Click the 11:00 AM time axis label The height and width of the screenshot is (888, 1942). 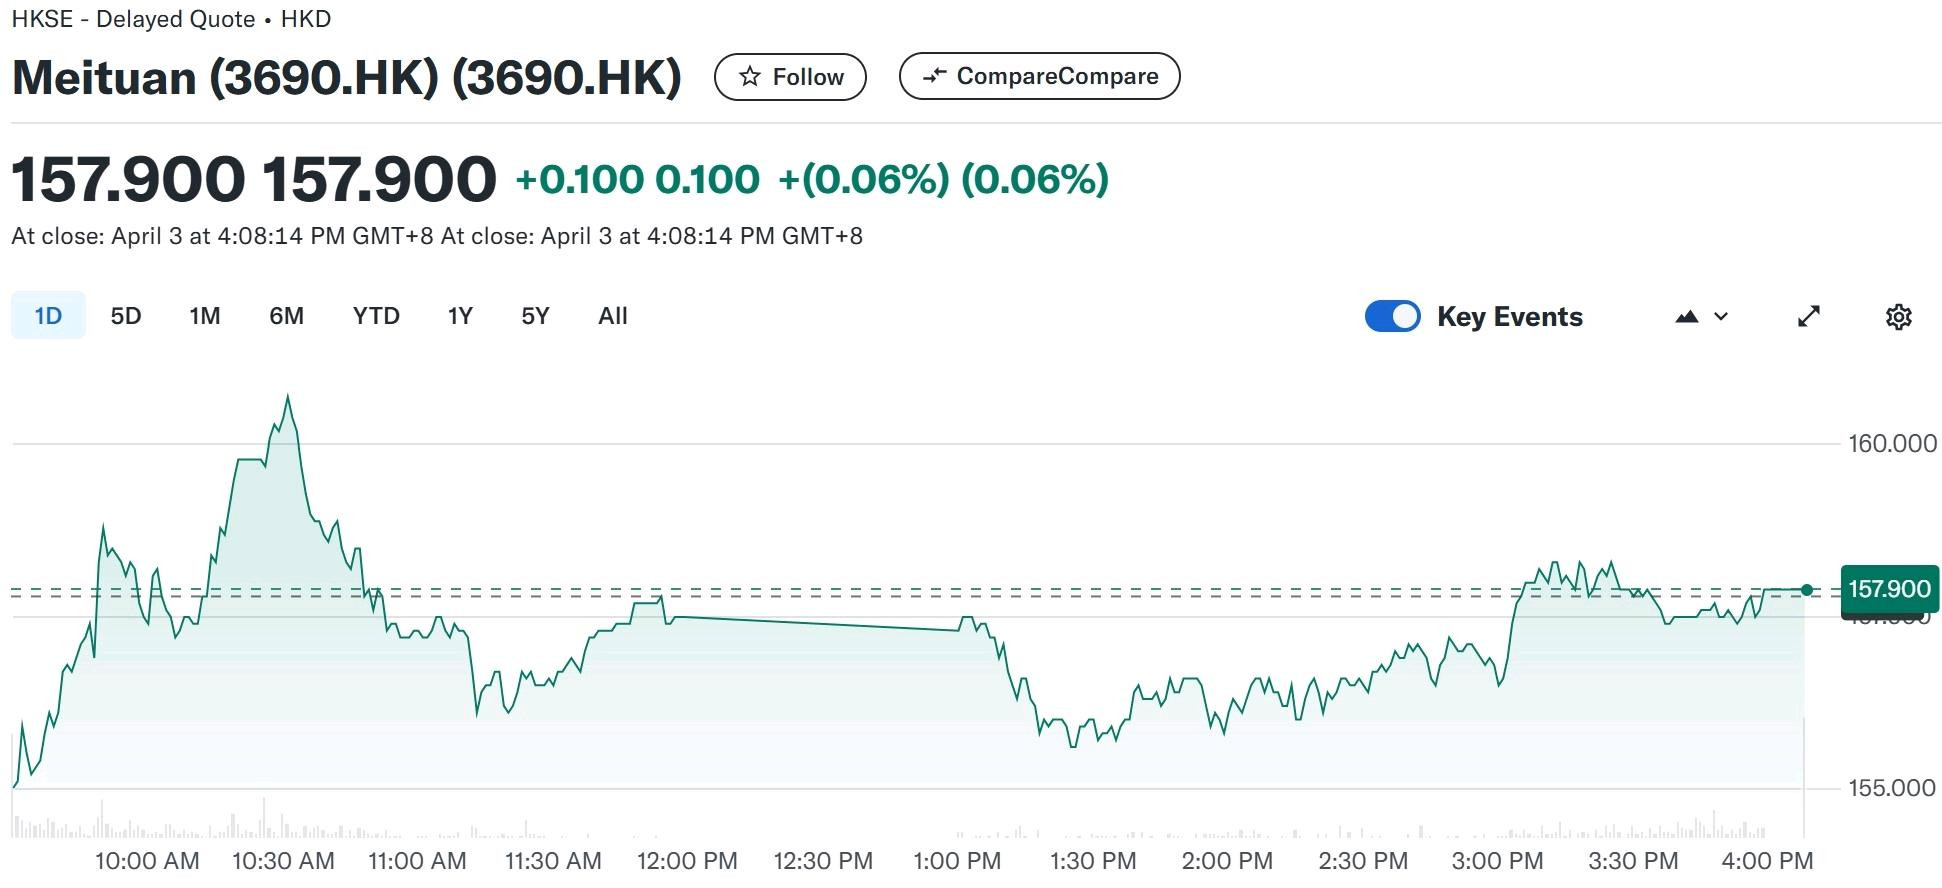coord(417,861)
